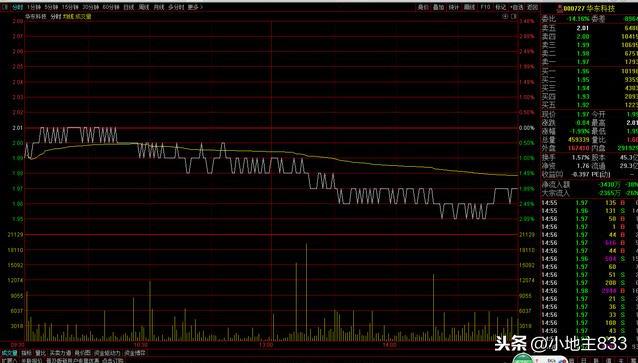Click the 返回 return button
Image resolution: width=638 pixels, height=363 pixels.
pos(533,7)
